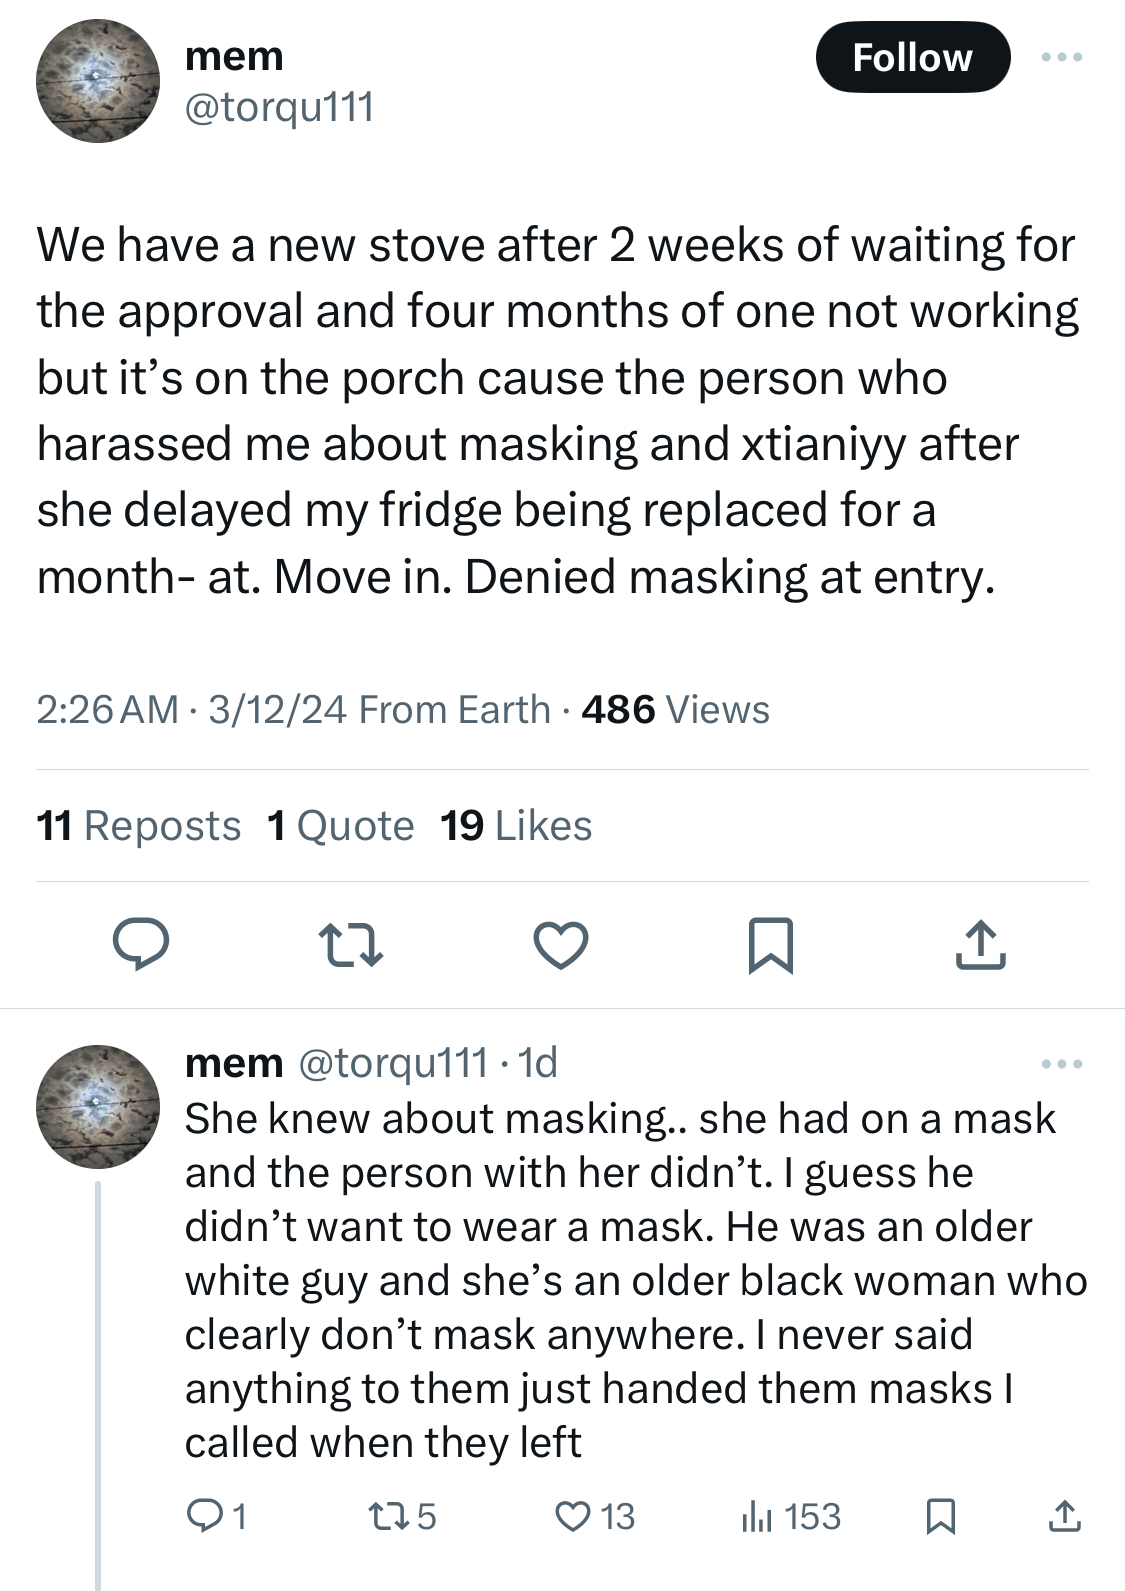Reply to the main stove post
Screen dimensions: 1125x1591
point(140,945)
